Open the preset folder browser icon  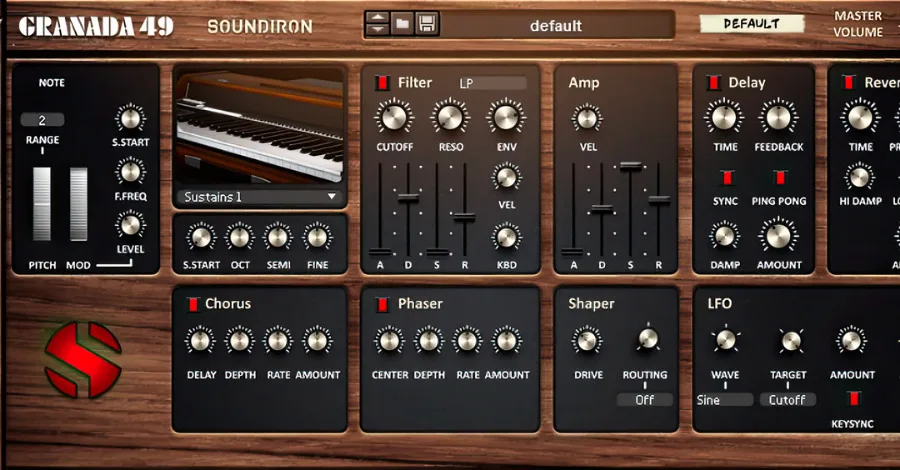click(x=402, y=25)
